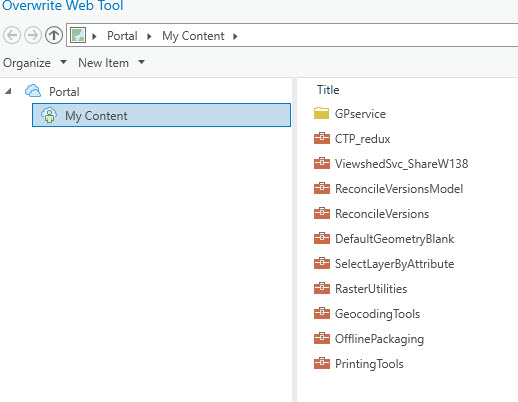The width and height of the screenshot is (518, 402).
Task: Click the ReconcileVersions toolbox icon
Action: tap(322, 213)
